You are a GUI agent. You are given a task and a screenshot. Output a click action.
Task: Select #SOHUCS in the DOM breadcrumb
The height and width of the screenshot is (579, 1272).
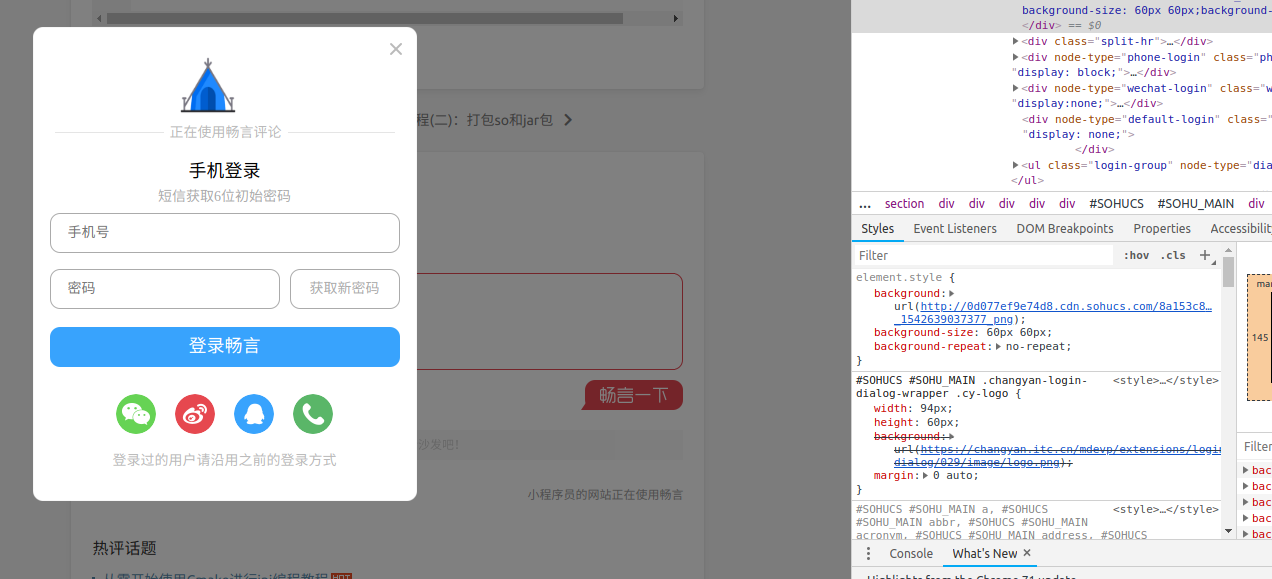point(1116,203)
